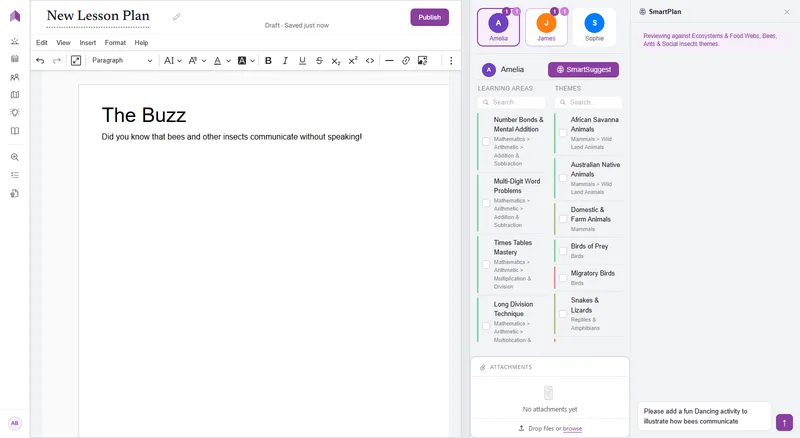This screenshot has height=438, width=800.
Task: Open the people icon in left sidebar
Action: tap(15, 77)
